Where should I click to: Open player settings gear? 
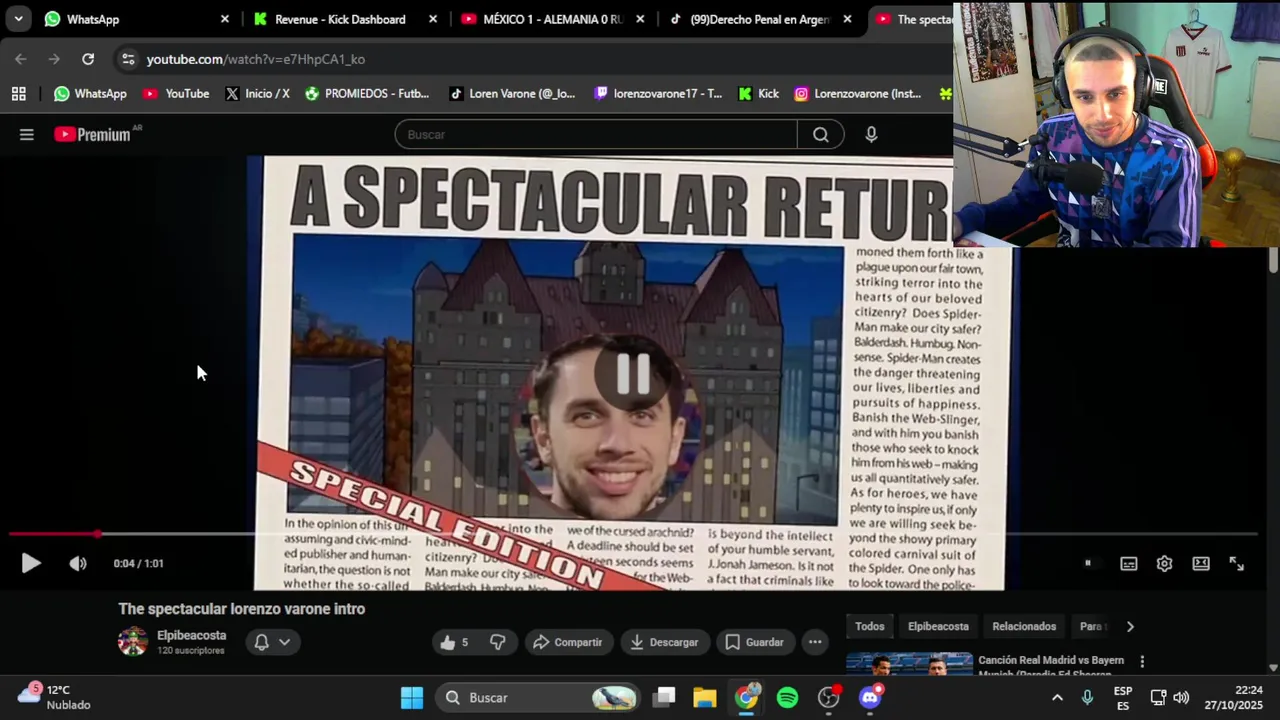pyautogui.click(x=1164, y=563)
